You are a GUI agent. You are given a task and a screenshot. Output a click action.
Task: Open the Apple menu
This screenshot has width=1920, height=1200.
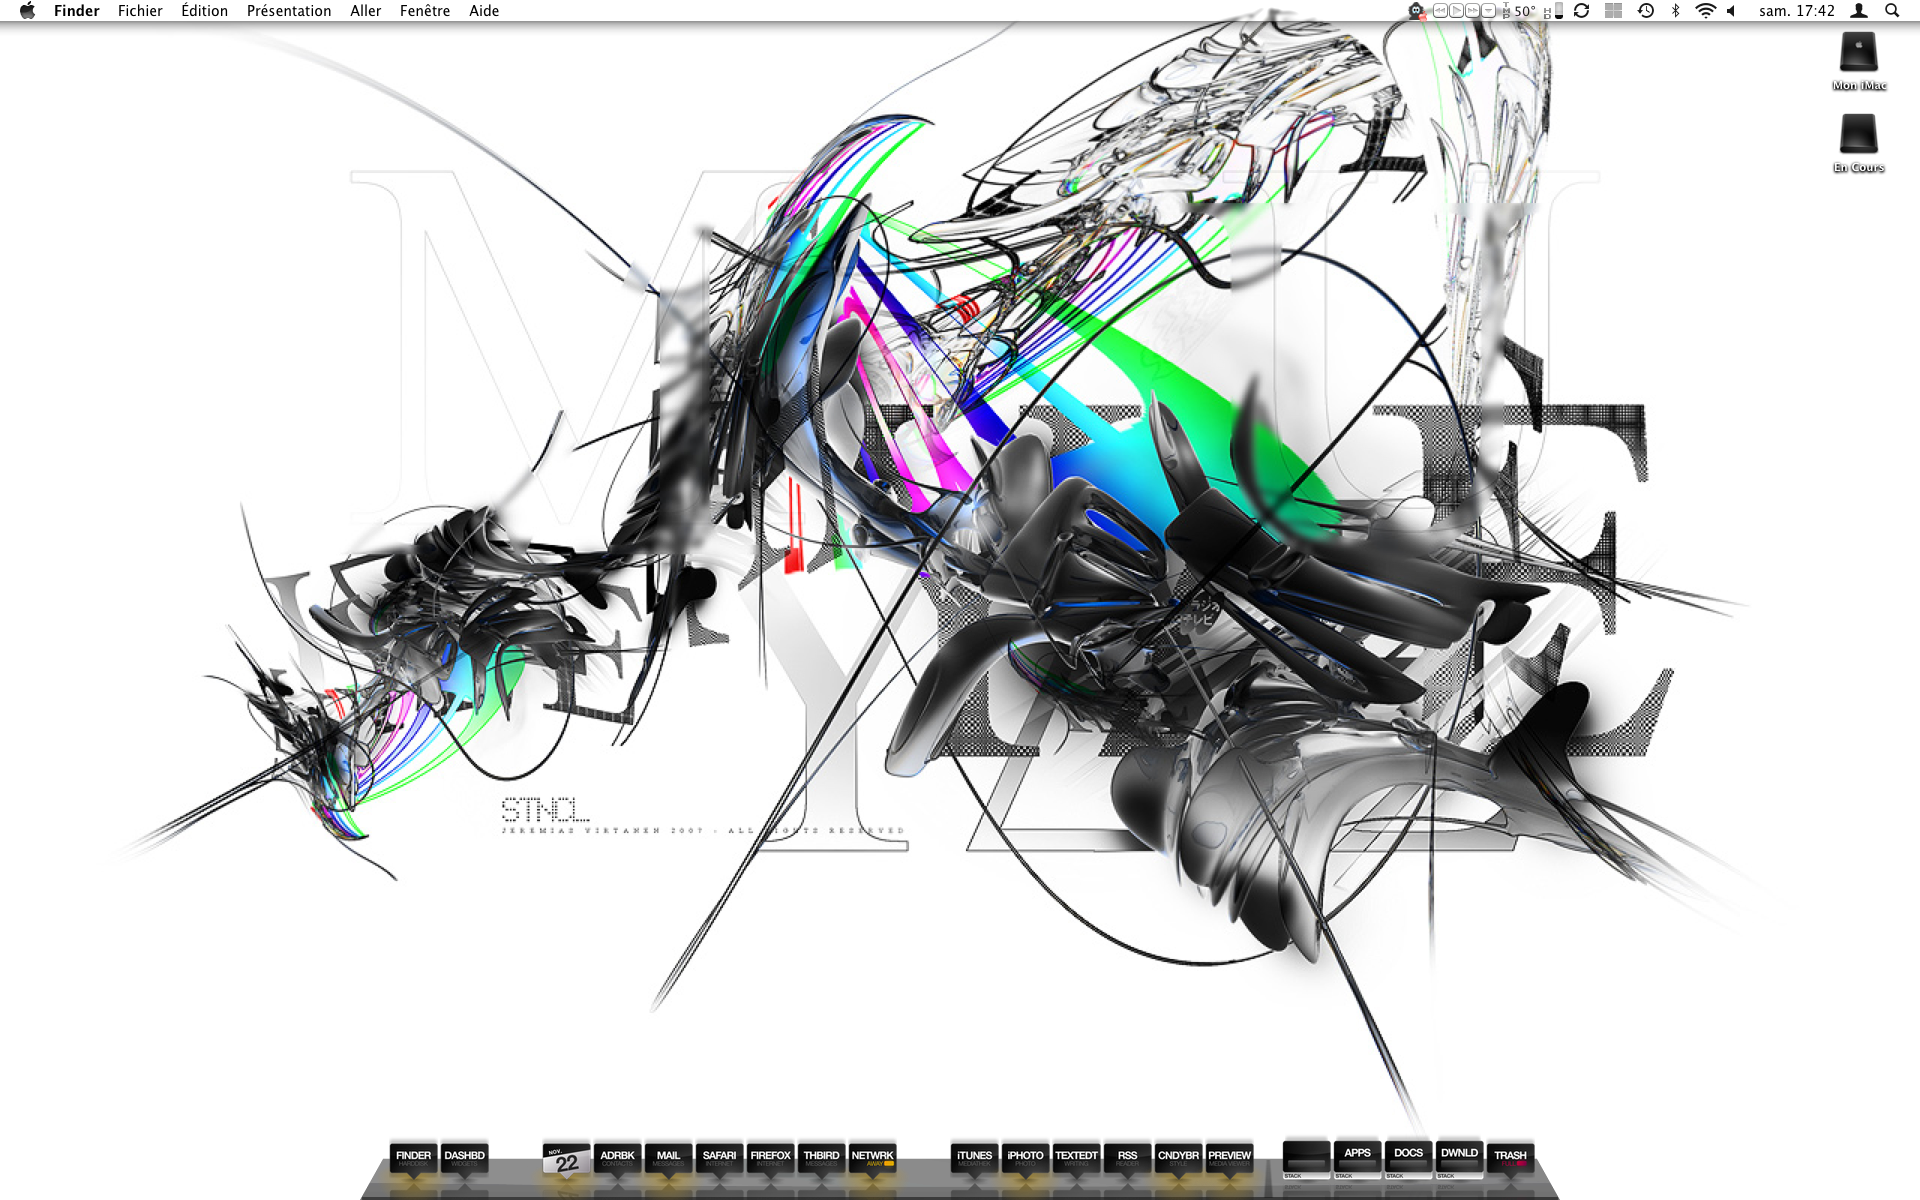point(27,11)
